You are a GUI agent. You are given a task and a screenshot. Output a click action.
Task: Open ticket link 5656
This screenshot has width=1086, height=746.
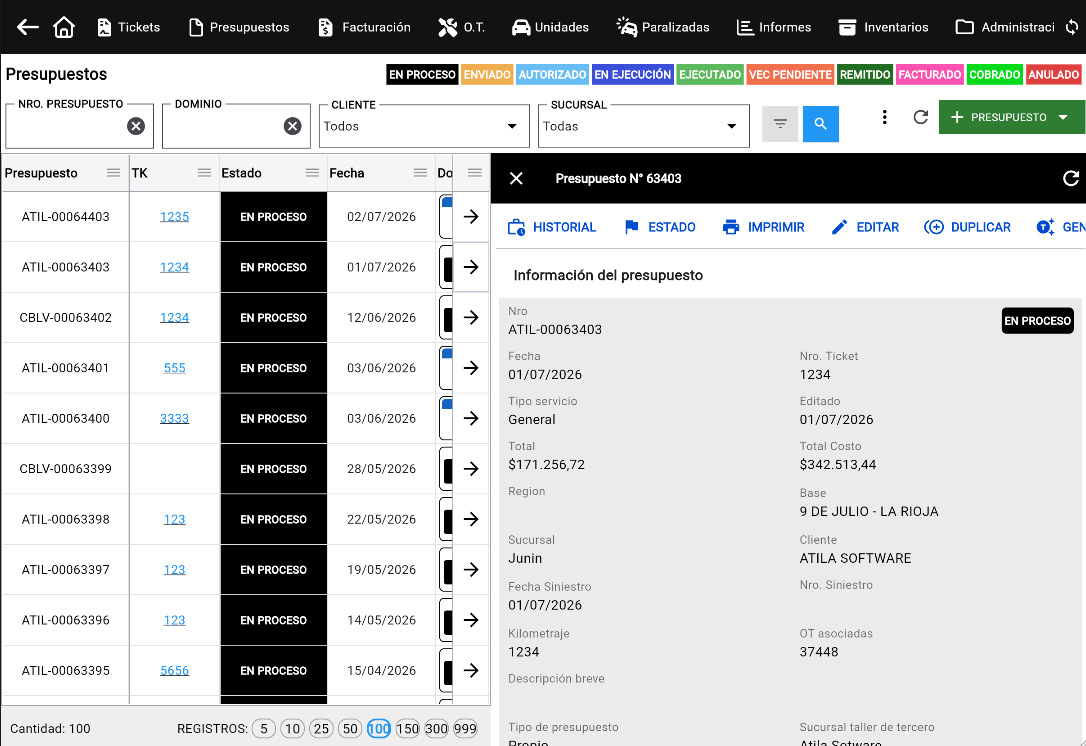(175, 670)
